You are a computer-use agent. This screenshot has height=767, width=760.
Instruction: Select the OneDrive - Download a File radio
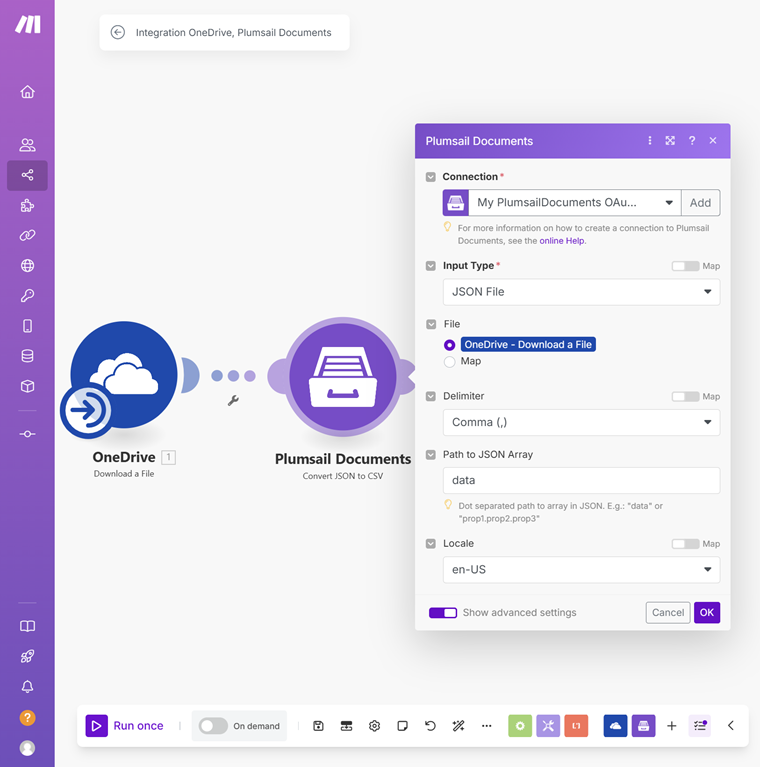(449, 345)
